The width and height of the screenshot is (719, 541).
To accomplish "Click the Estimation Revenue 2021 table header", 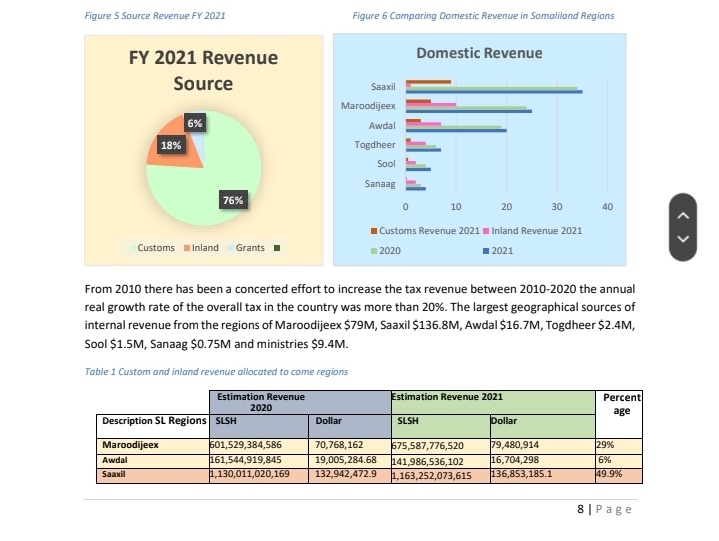I will (x=447, y=397).
